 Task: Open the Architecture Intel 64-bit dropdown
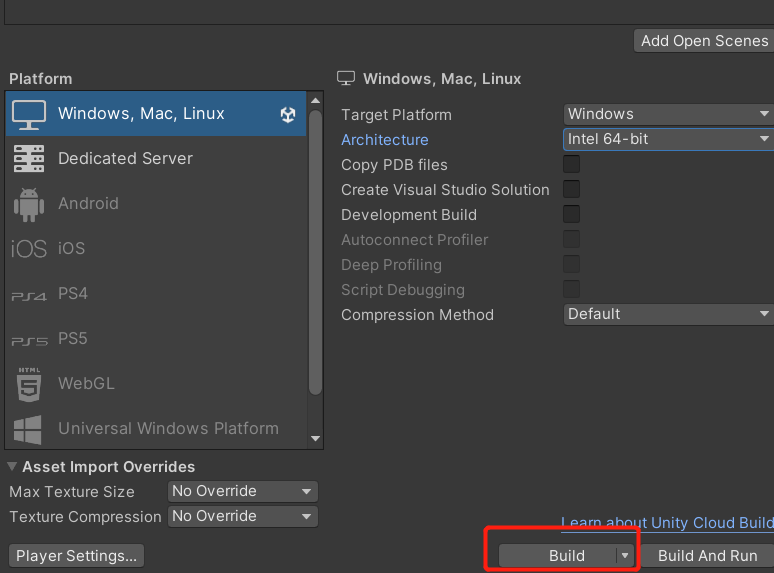(x=668, y=139)
